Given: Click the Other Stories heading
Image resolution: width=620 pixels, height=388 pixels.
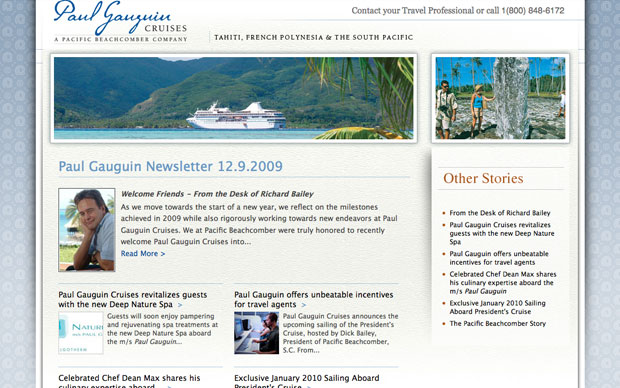Looking at the screenshot, I should click(483, 178).
